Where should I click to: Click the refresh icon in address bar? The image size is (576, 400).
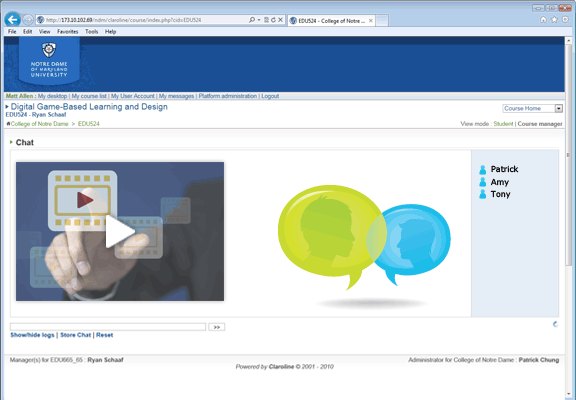(273, 20)
